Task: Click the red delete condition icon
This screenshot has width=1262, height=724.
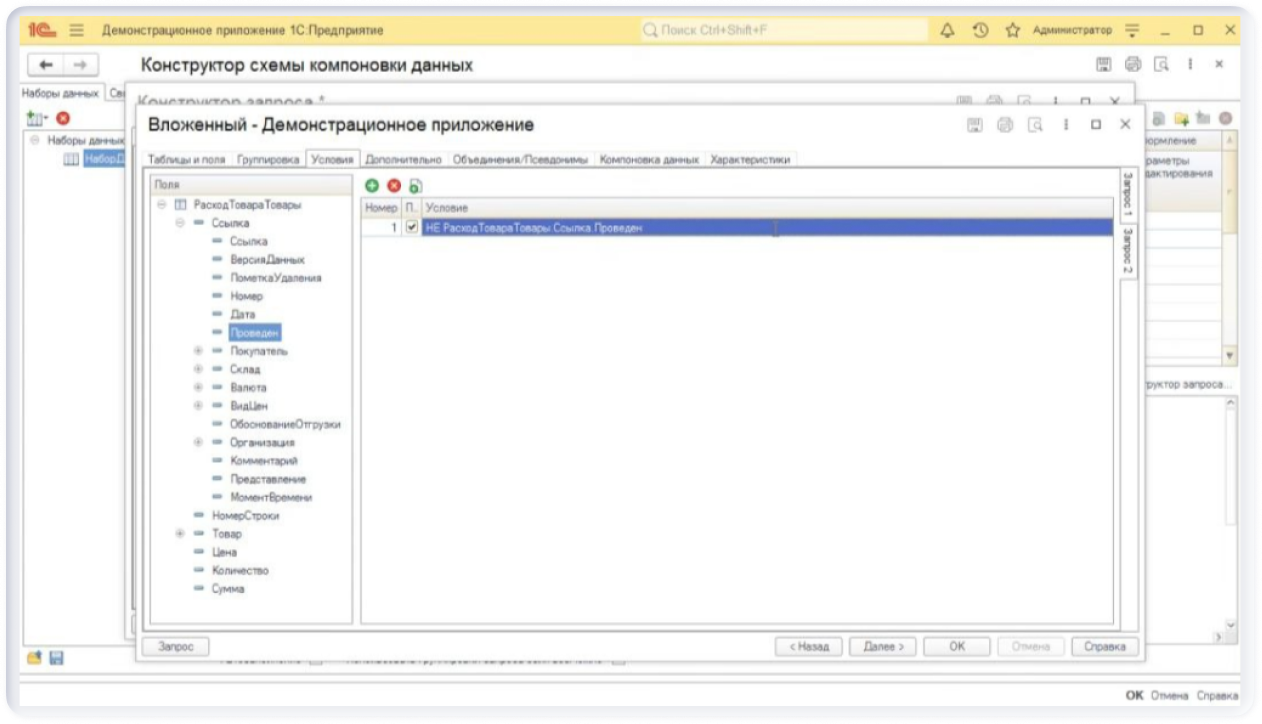Action: coord(394,186)
